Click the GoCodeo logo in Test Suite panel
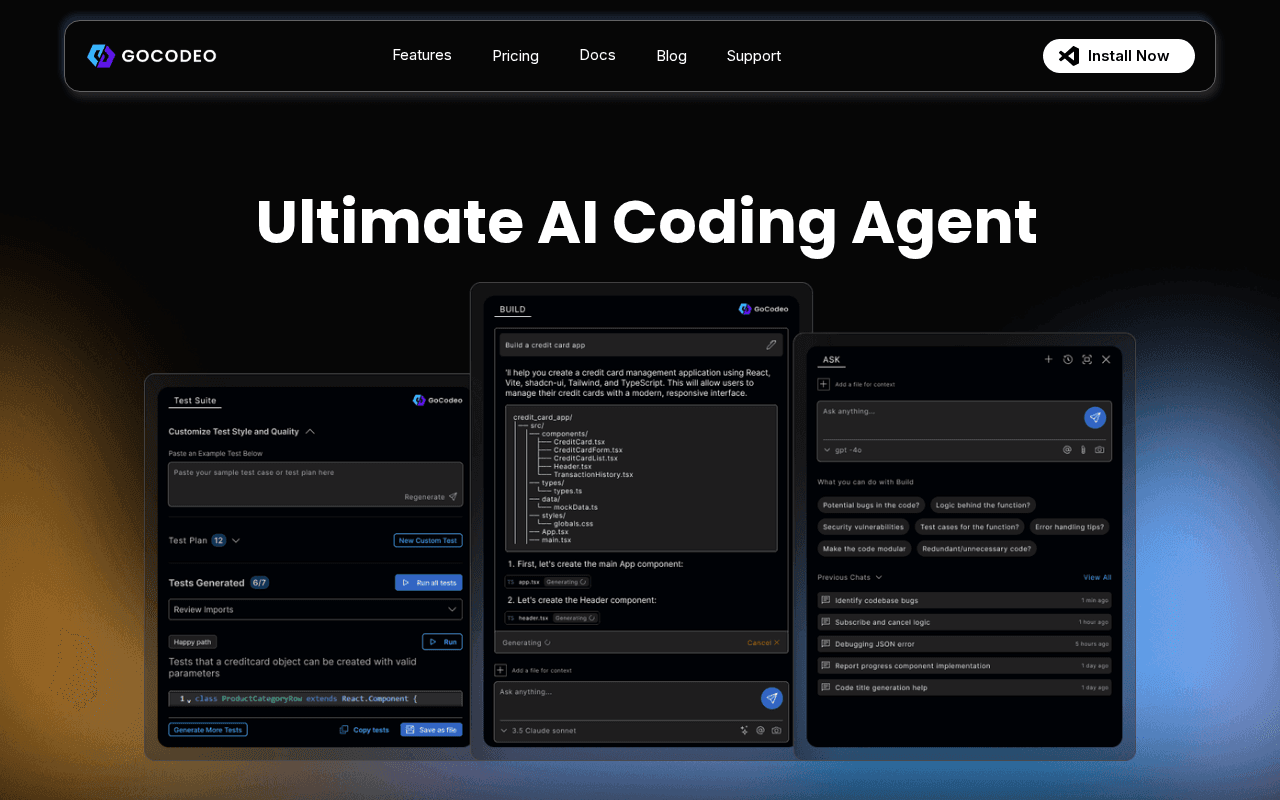This screenshot has height=800, width=1280. coord(438,400)
